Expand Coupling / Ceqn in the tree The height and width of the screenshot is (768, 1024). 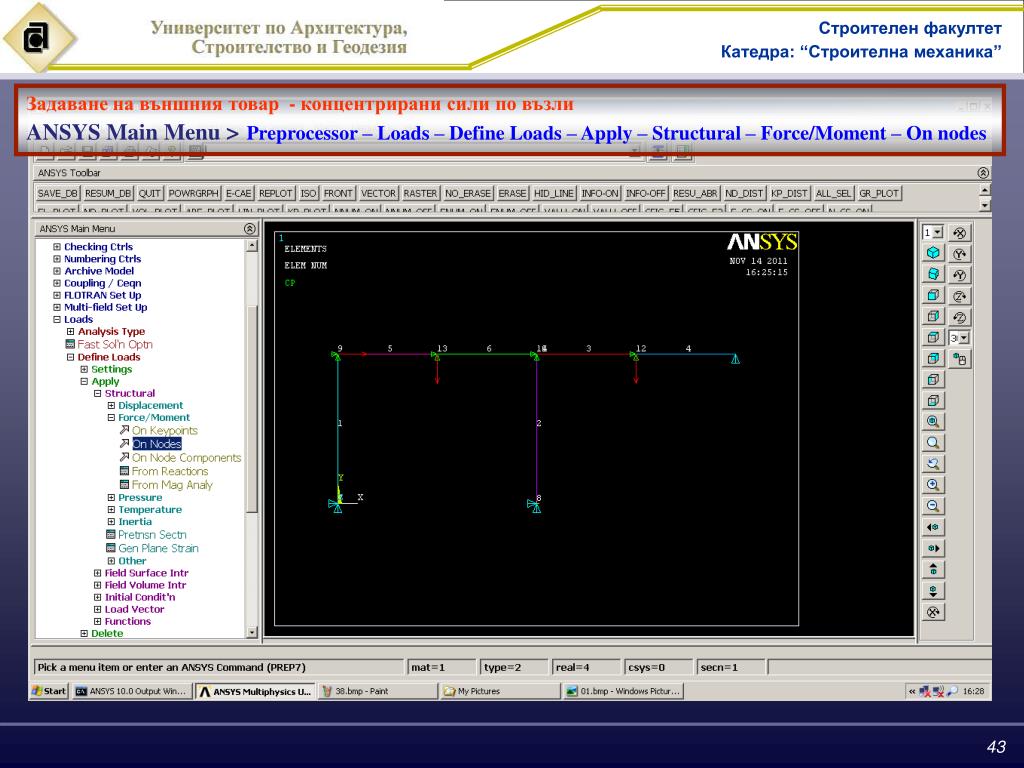point(57,283)
